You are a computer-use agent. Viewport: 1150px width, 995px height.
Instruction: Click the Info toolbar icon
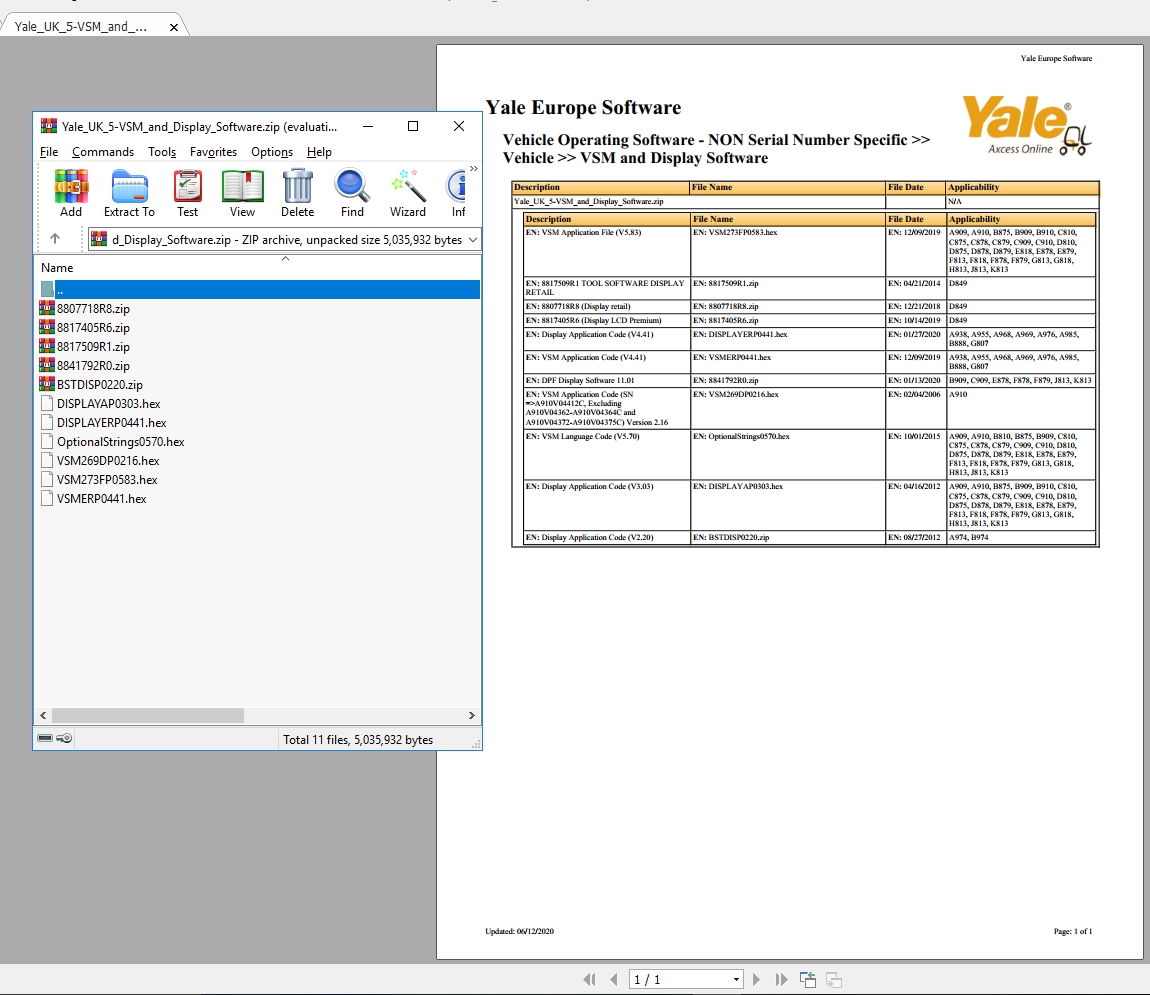[x=458, y=193]
